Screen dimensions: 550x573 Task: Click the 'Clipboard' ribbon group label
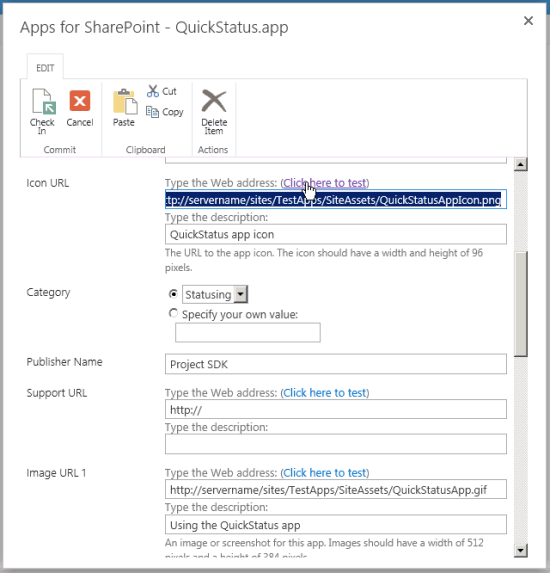coord(145,150)
